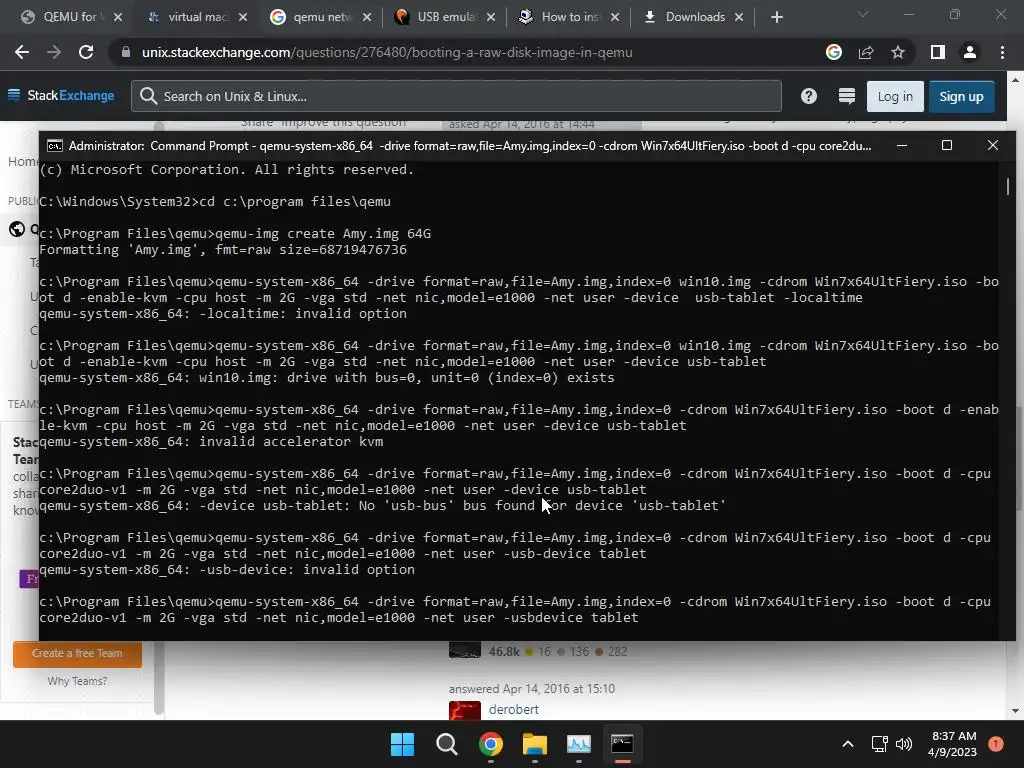Close the Downloads tab
This screenshot has width=1024, height=768.
point(739,17)
